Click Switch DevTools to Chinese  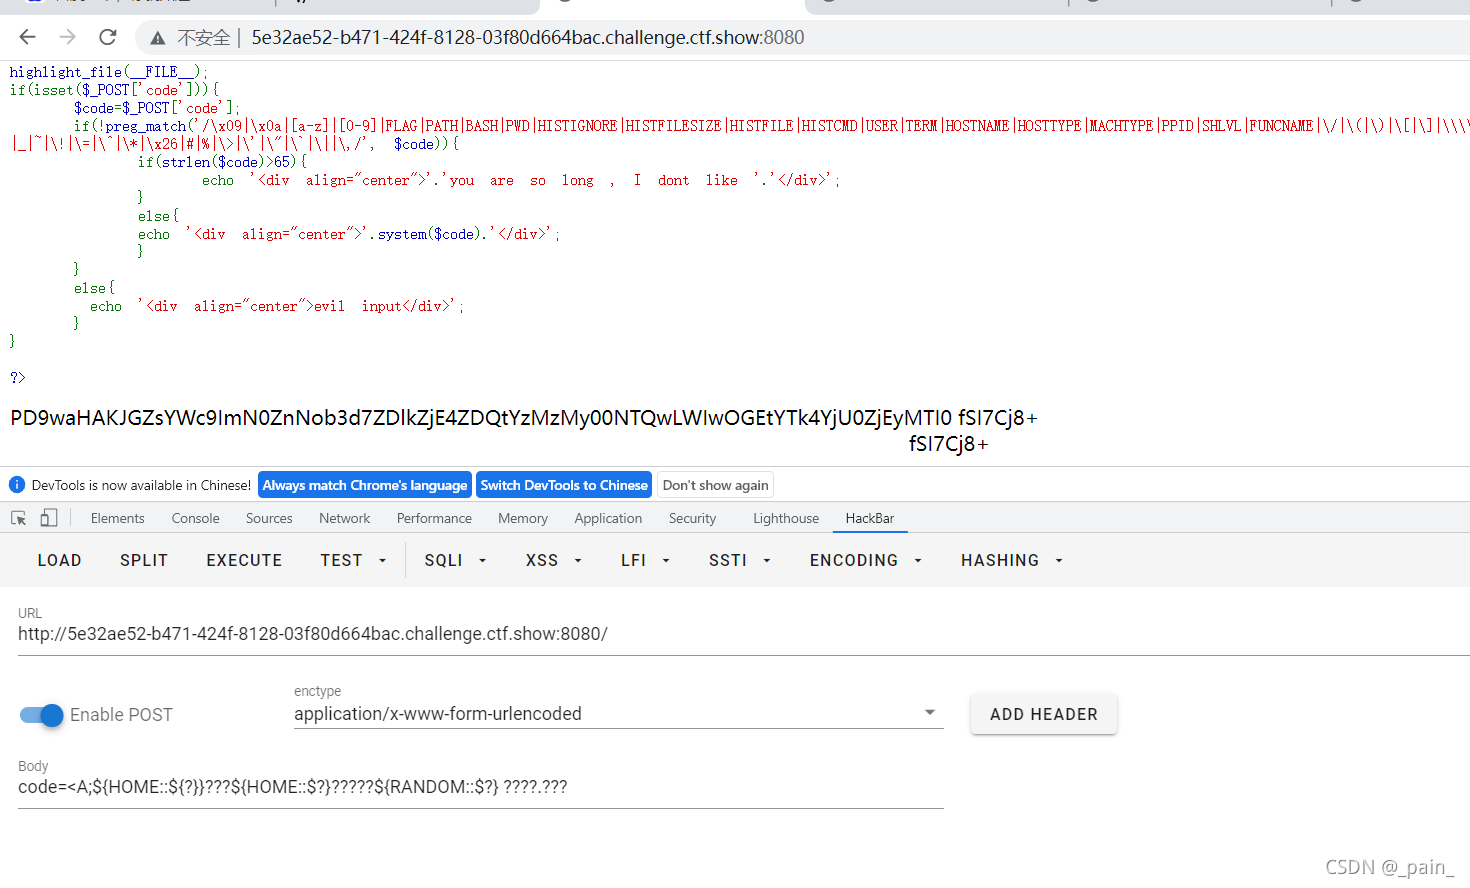coord(564,485)
